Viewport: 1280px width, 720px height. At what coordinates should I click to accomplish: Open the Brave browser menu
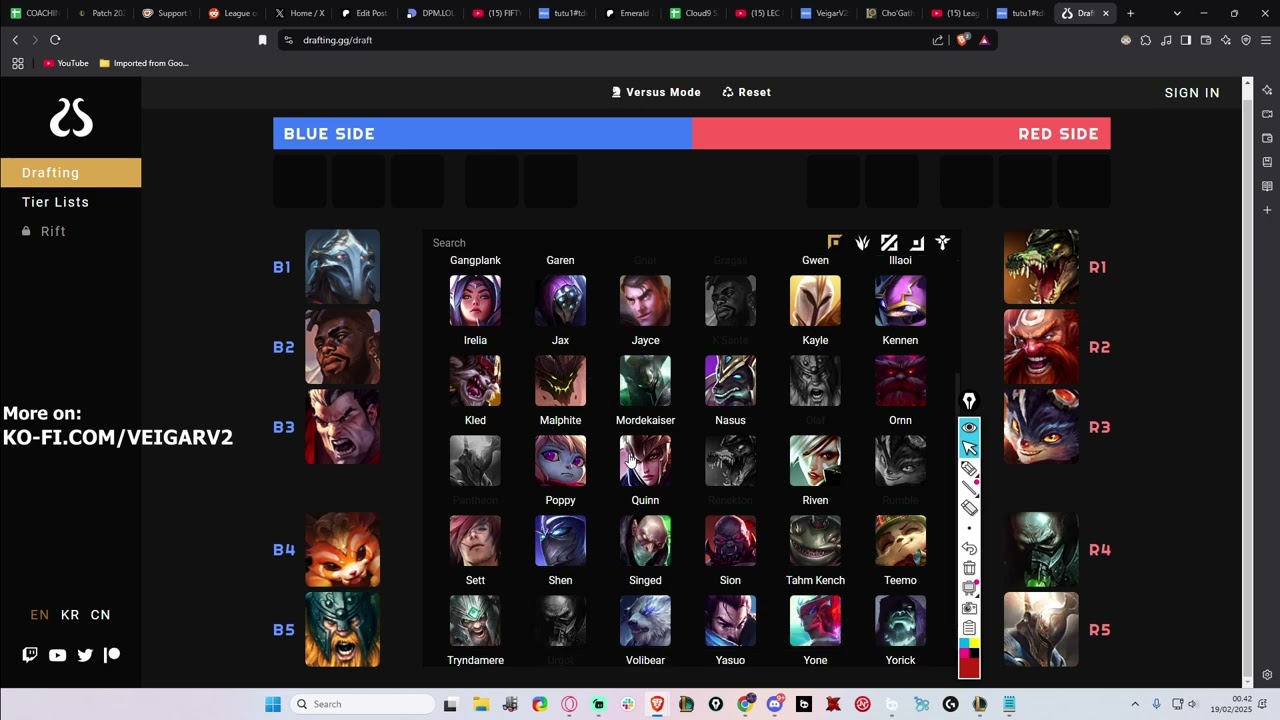pos(1266,40)
